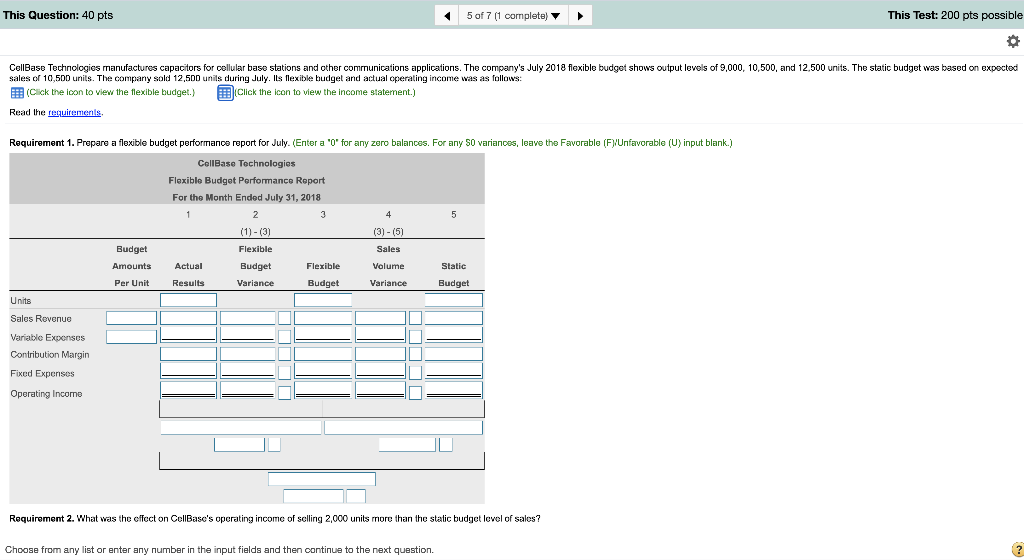The height and width of the screenshot is (560, 1024).
Task: Open the settings gear icon
Action: pyautogui.click(x=1013, y=41)
